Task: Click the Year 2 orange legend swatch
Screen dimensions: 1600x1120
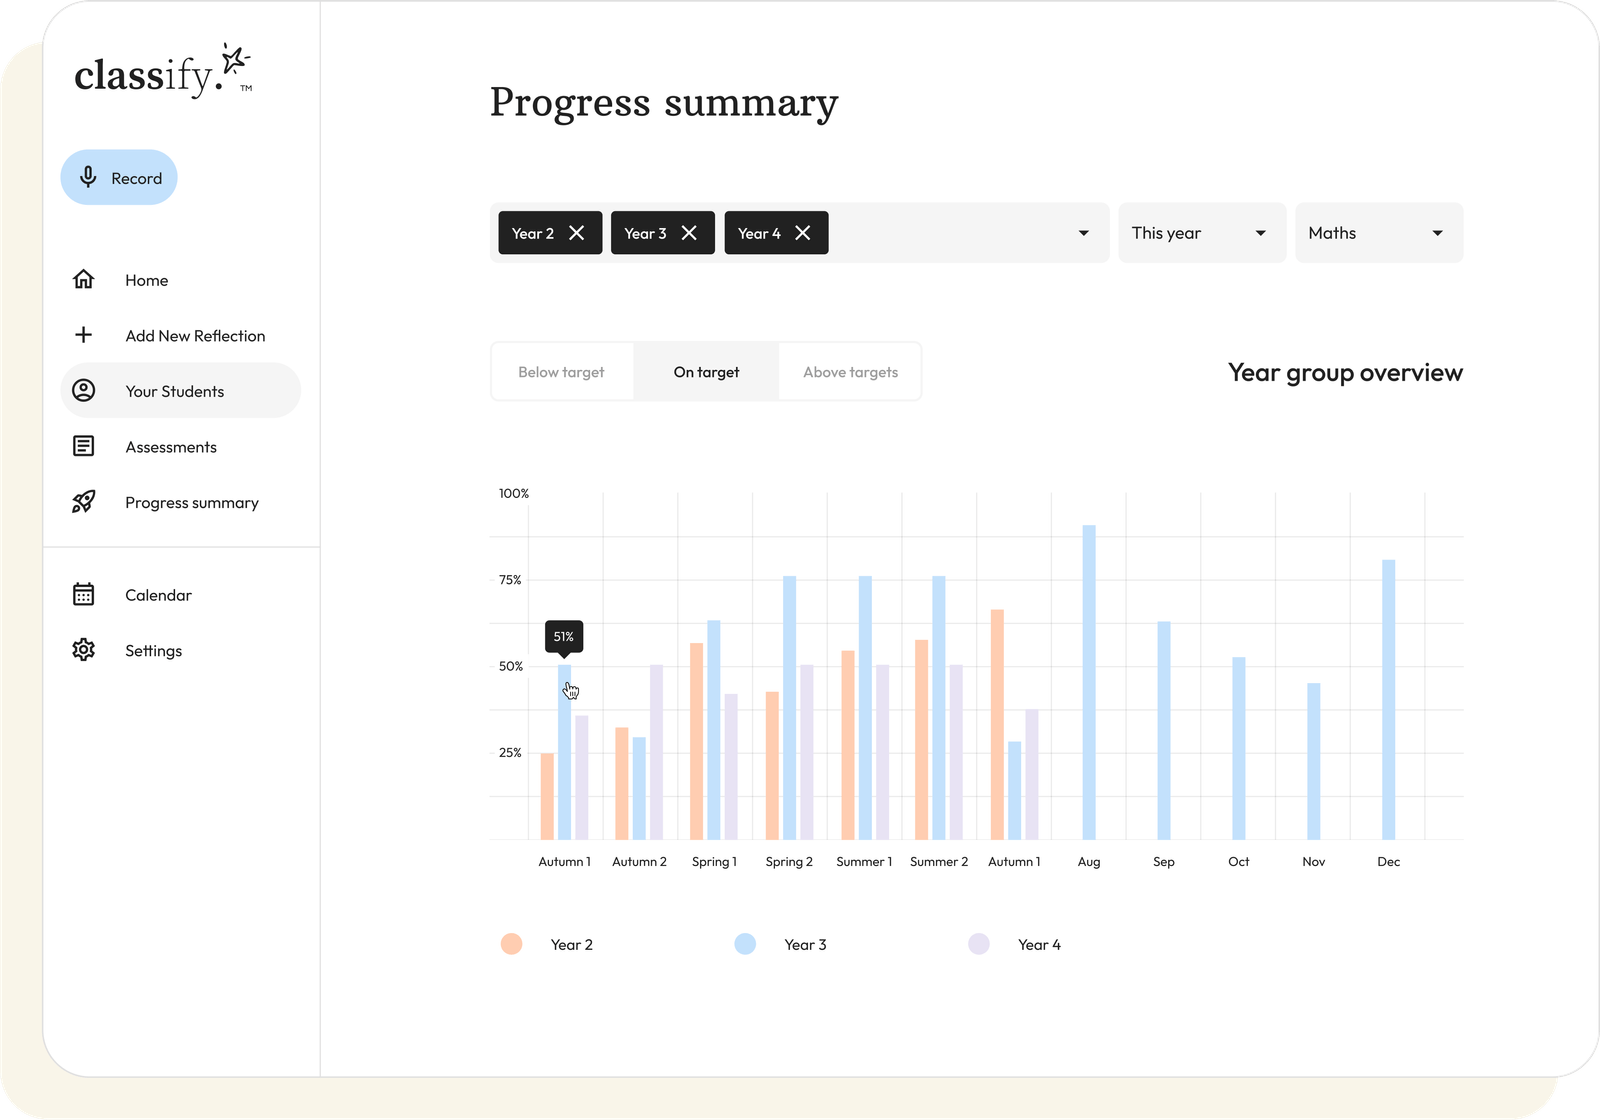Action: (511, 944)
